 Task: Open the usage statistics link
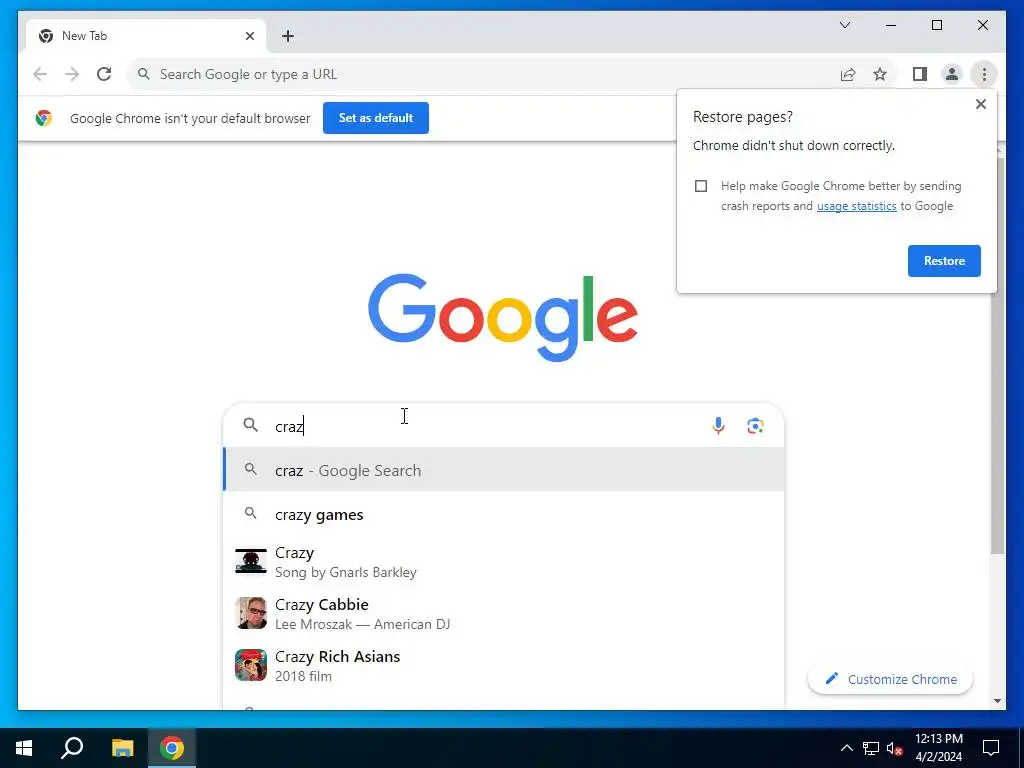(x=856, y=206)
